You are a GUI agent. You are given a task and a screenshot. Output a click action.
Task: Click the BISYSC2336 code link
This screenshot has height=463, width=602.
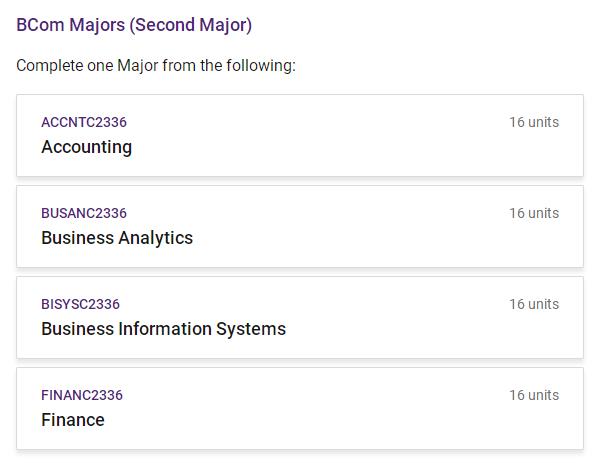tap(80, 304)
